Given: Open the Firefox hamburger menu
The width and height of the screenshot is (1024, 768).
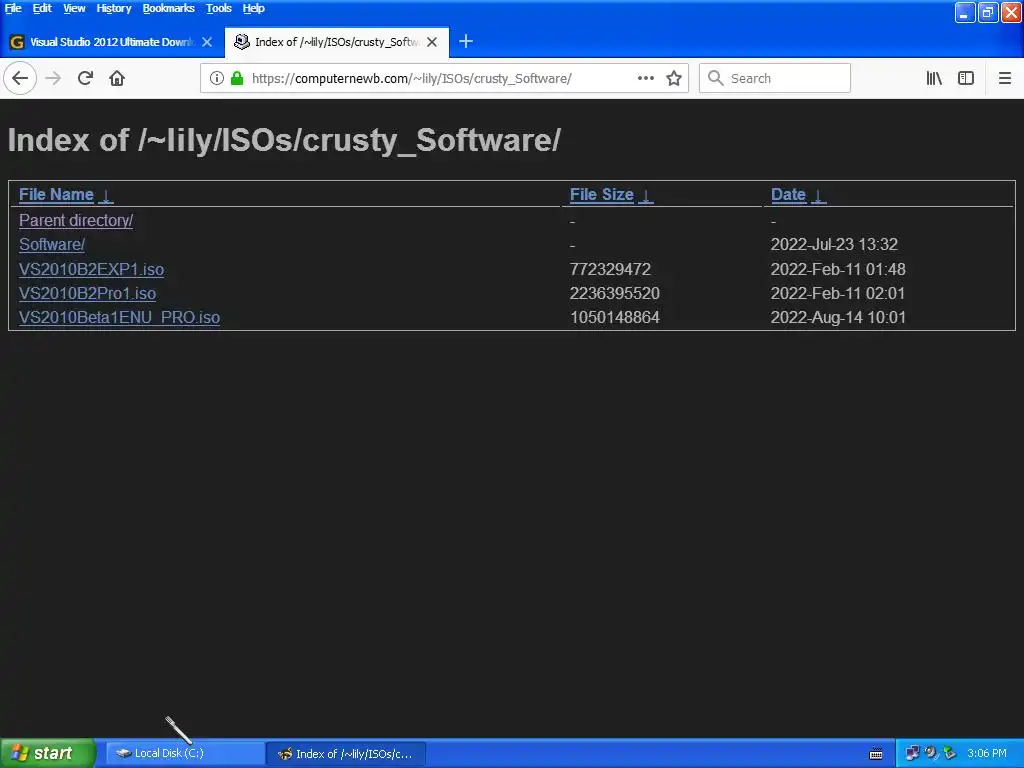Looking at the screenshot, I should point(1005,78).
